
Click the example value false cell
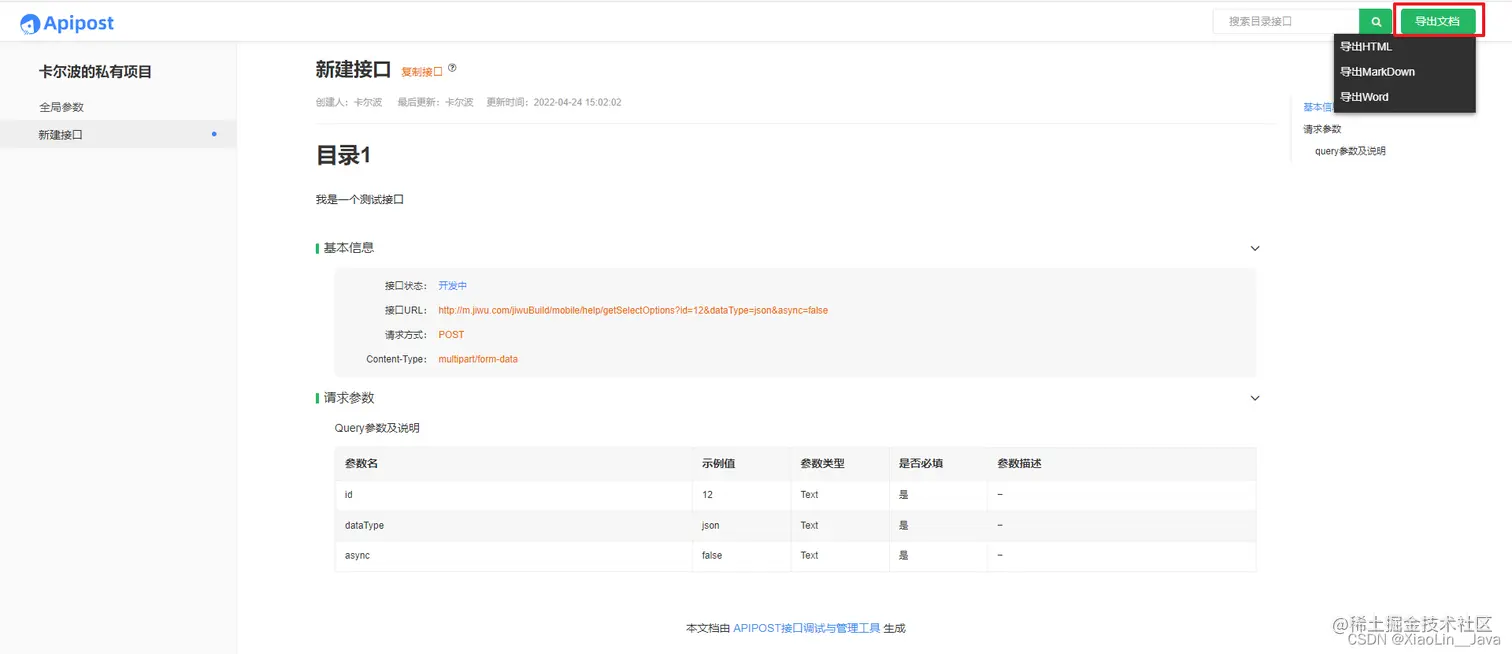pyautogui.click(x=741, y=556)
